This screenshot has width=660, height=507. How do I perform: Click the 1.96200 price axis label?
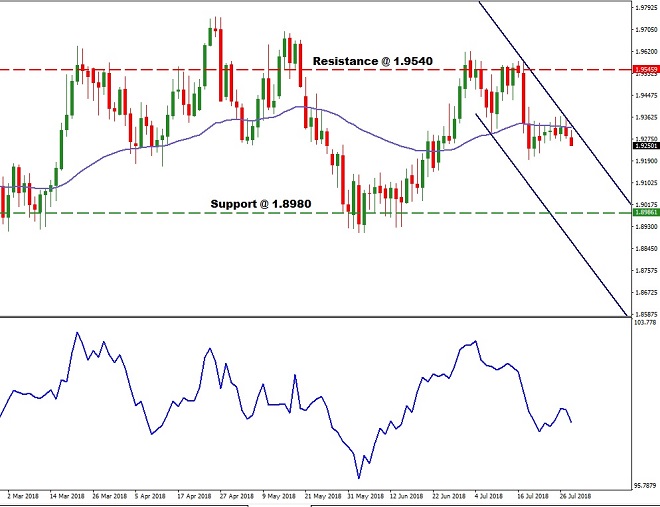point(647,51)
